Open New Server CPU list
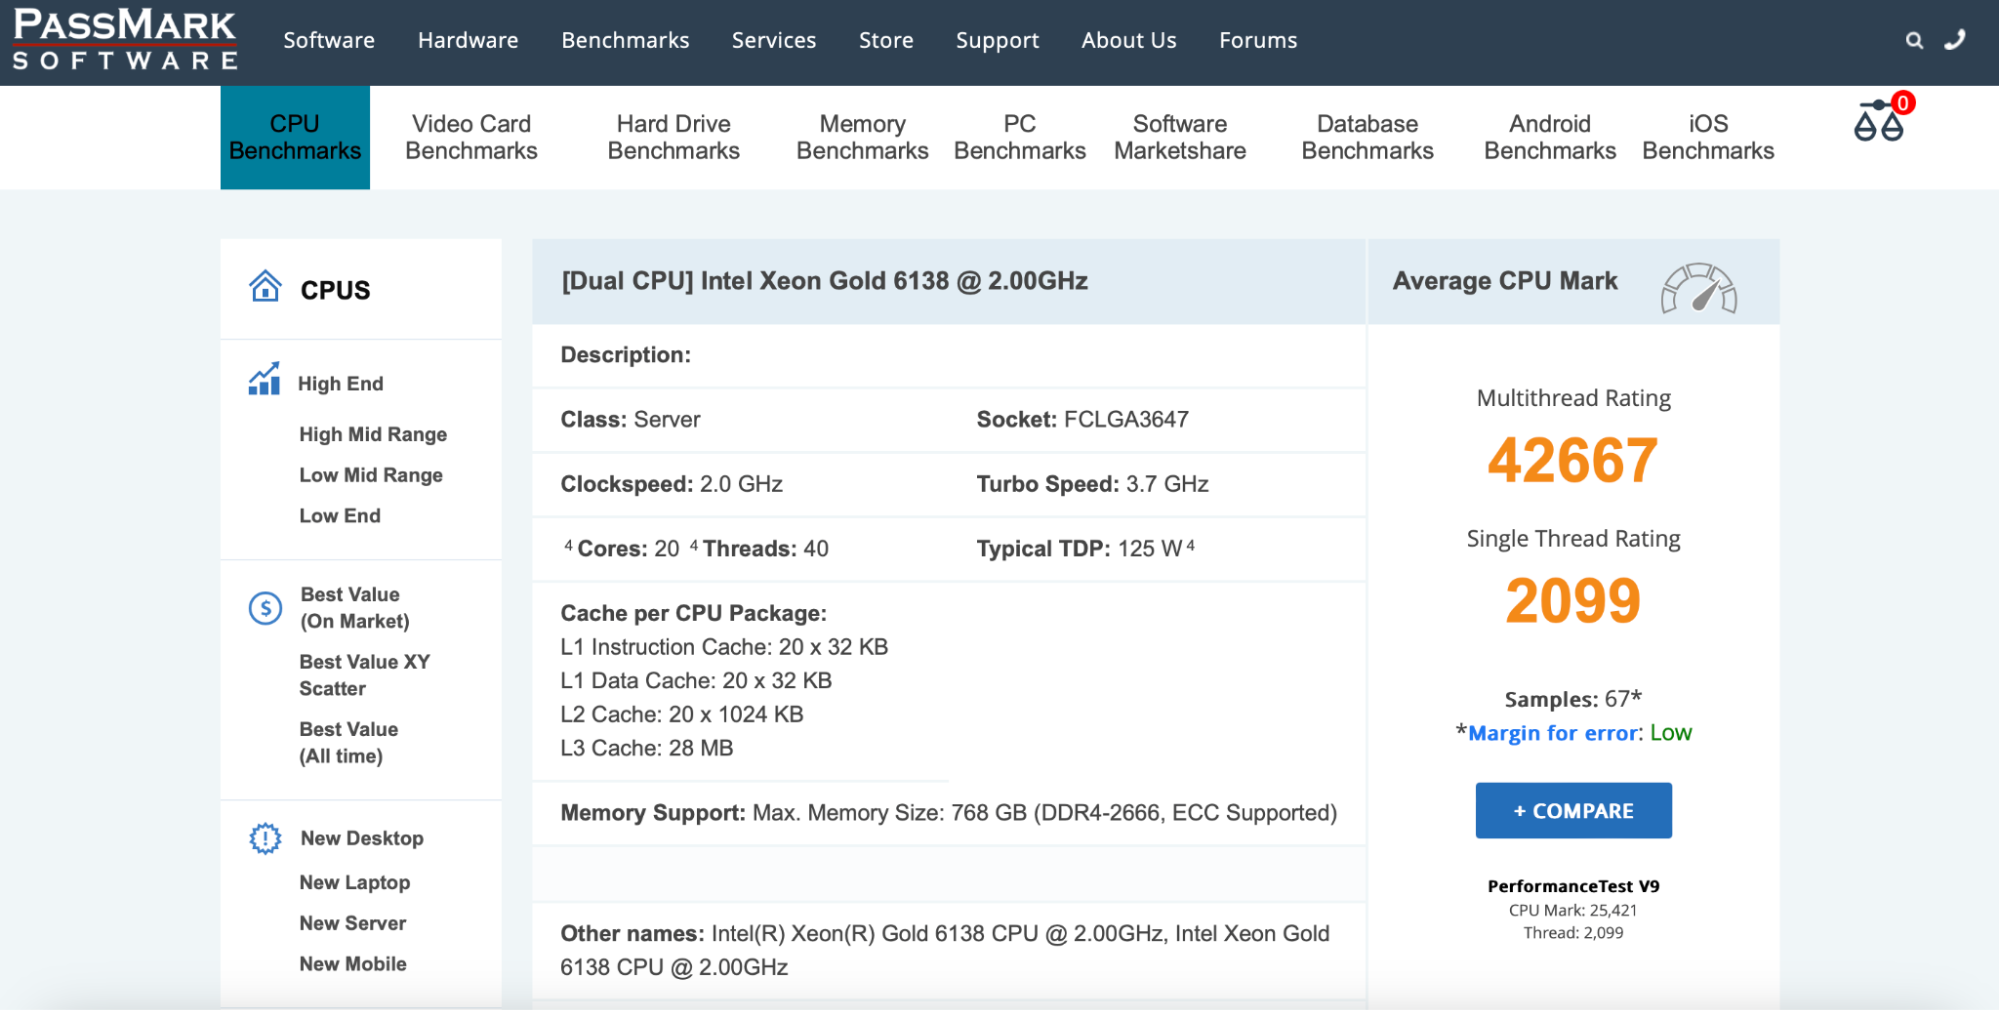This screenshot has width=1999, height=1011. [x=353, y=923]
